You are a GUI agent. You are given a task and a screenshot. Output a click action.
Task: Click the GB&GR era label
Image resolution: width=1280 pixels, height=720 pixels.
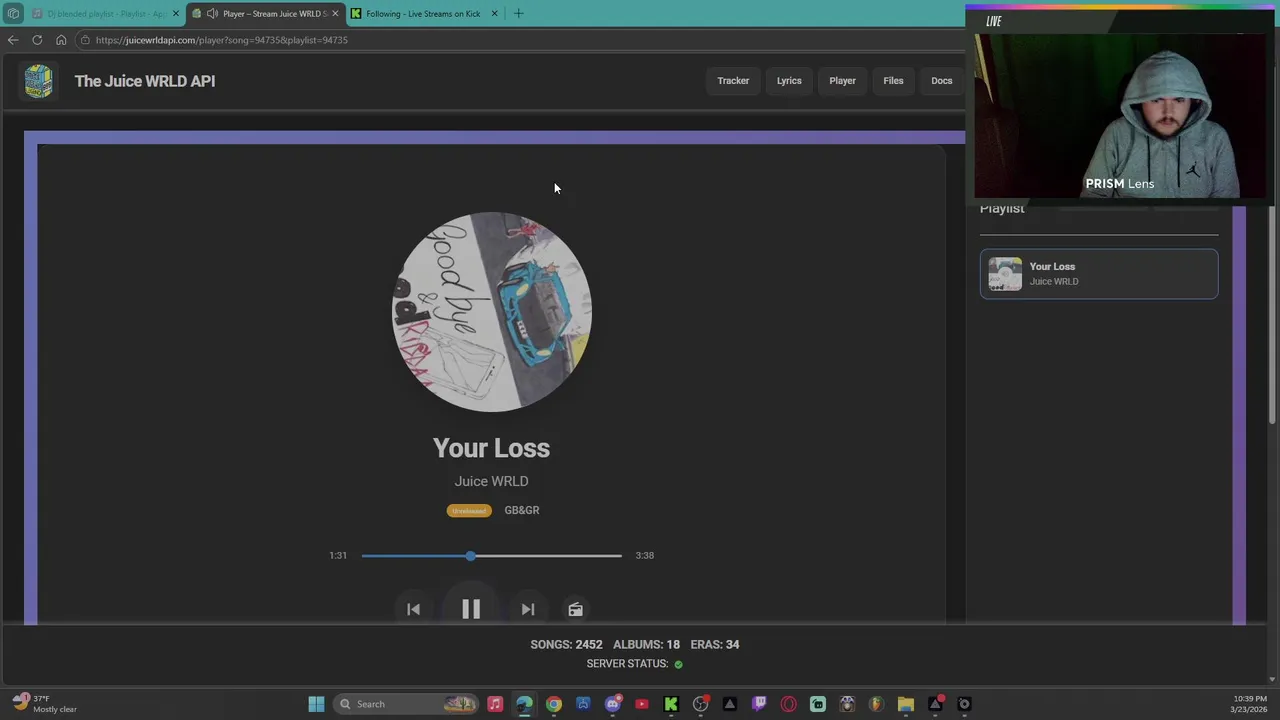pos(522,510)
